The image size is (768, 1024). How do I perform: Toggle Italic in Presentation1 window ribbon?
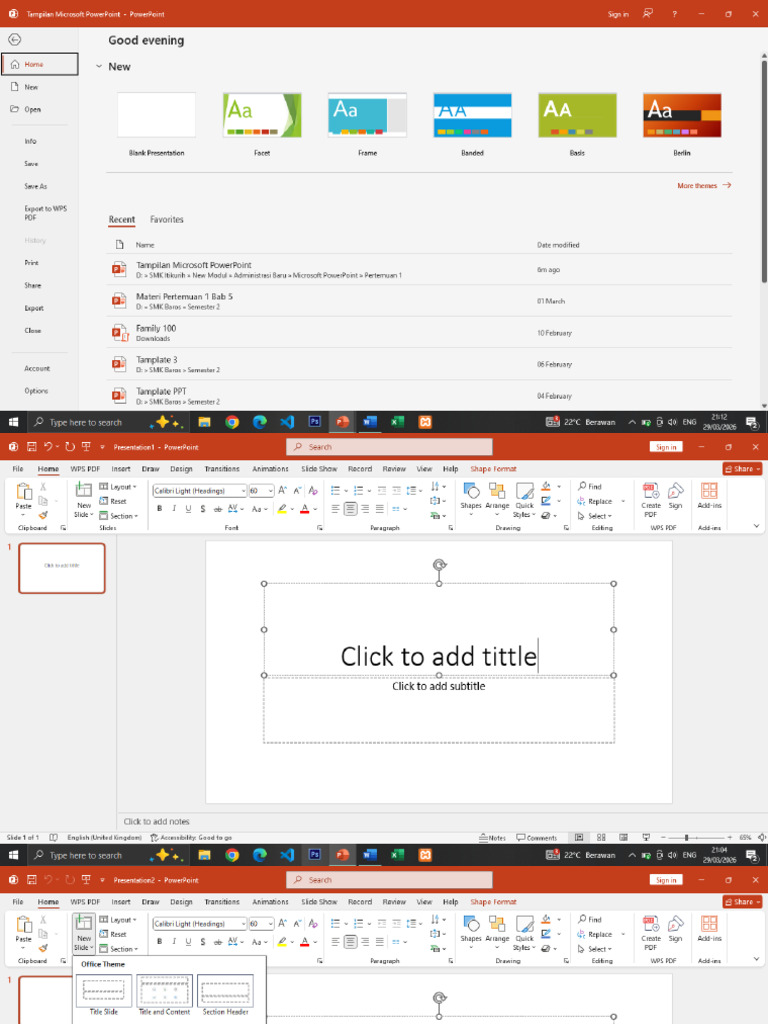174,509
